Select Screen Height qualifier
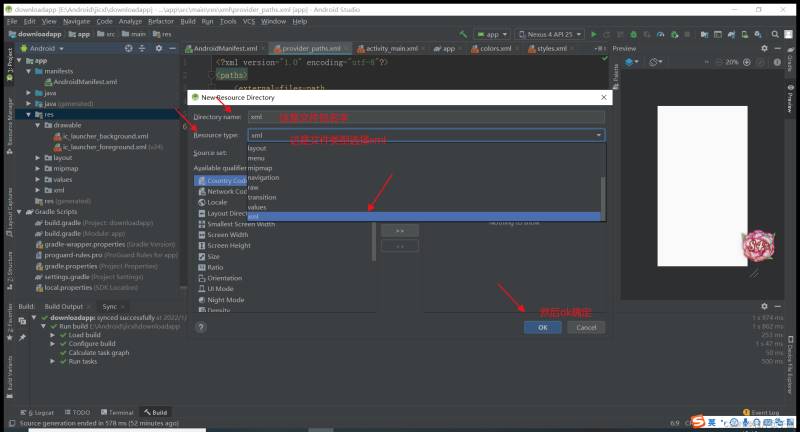800x432 pixels. (224, 245)
